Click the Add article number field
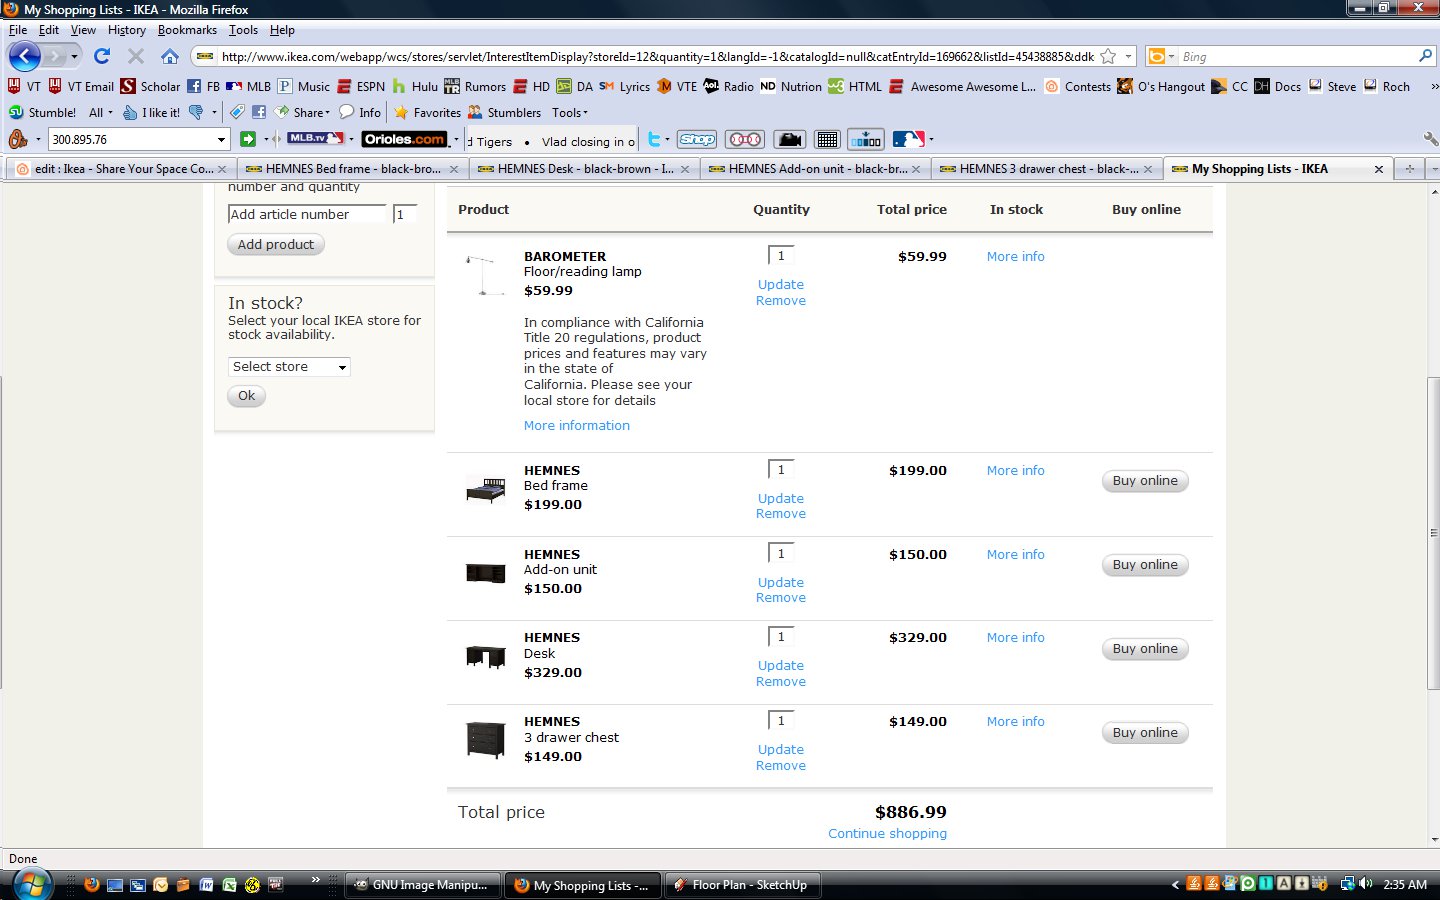 point(307,214)
